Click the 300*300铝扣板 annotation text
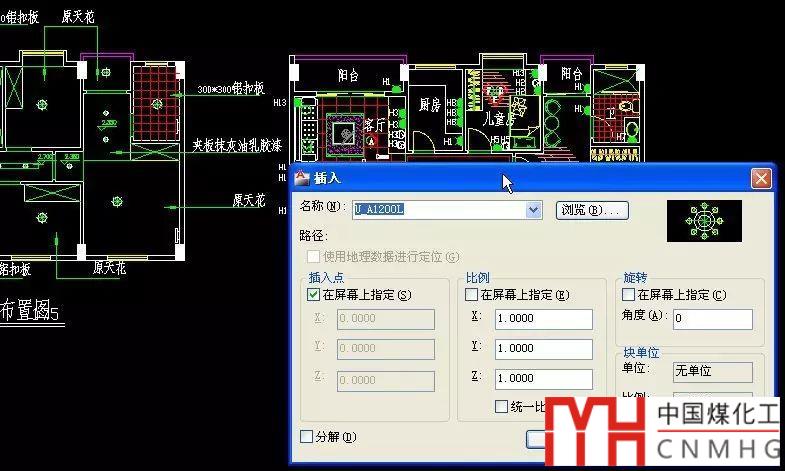785x471 pixels. 230,89
